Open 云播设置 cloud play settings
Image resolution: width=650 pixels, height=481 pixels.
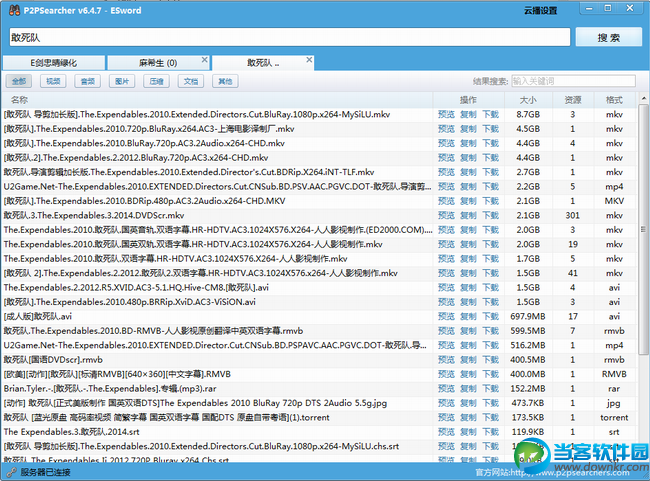tap(539, 11)
